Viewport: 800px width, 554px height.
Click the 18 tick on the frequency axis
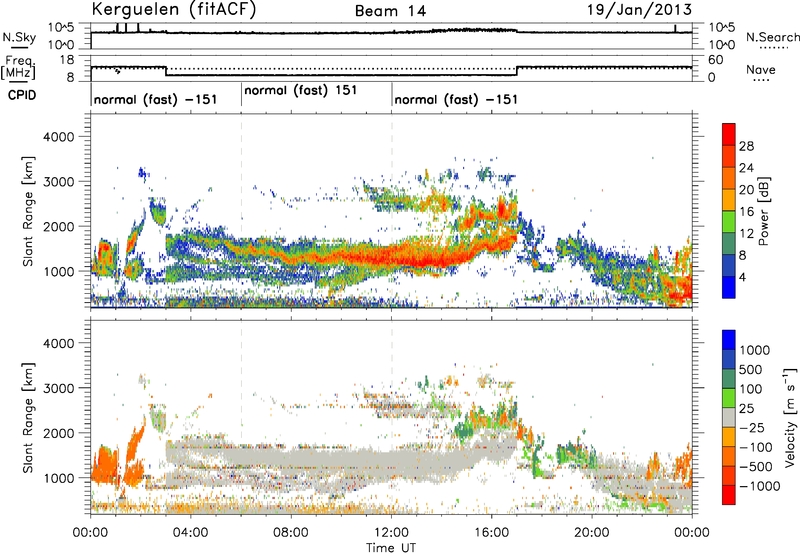point(67,60)
